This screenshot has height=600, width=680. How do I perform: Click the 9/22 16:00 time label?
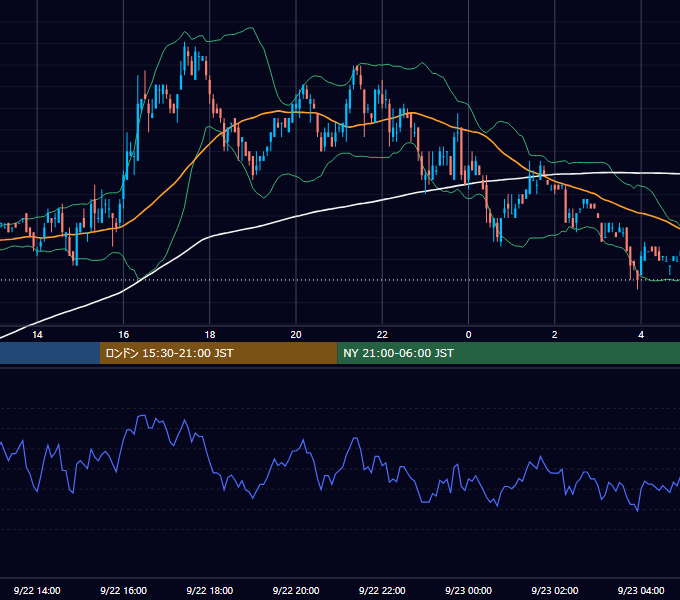[x=124, y=590]
